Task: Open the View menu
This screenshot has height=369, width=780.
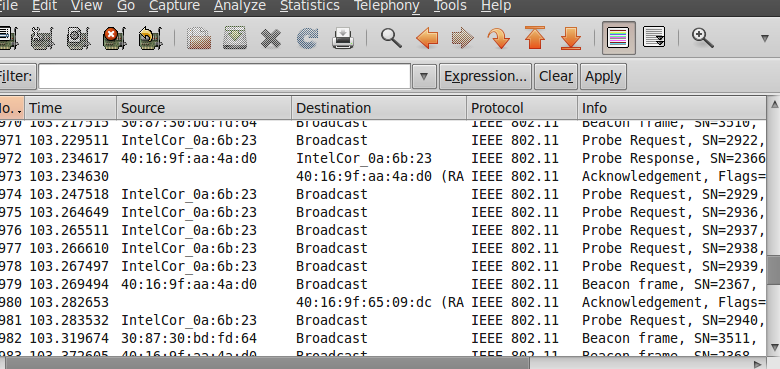Action: point(87,6)
